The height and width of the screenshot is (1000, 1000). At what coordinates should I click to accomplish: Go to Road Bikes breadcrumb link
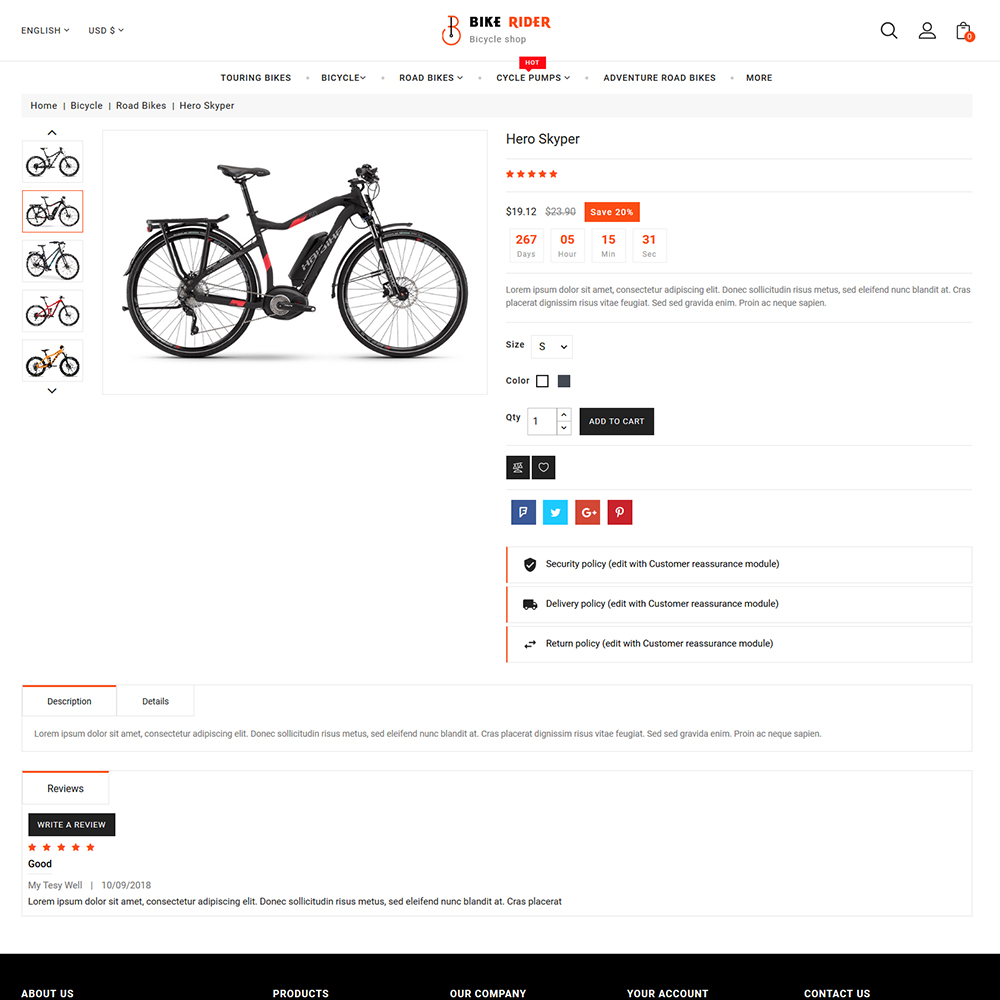[141, 106]
